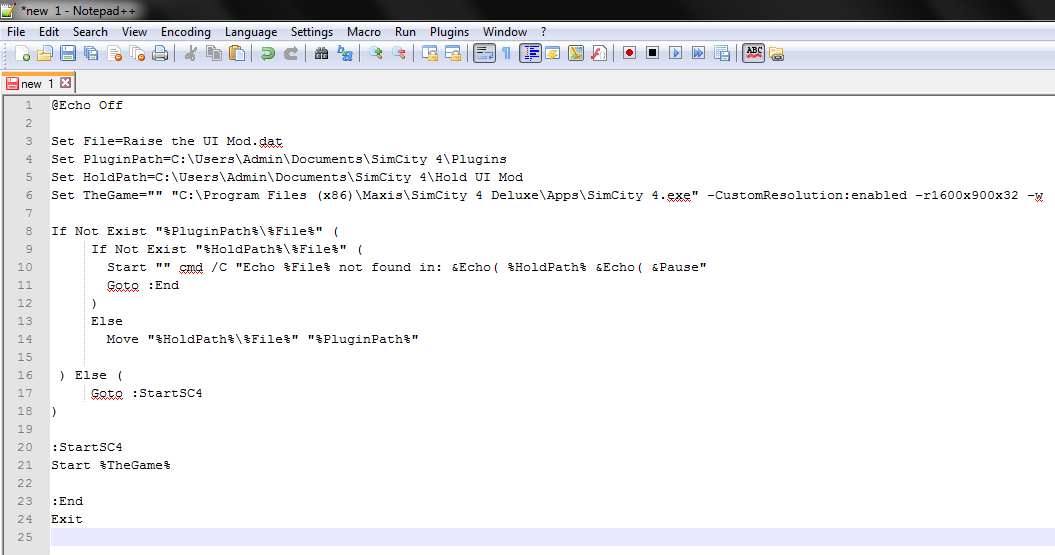
Task: Click the user defined language icon
Action: tap(553, 53)
